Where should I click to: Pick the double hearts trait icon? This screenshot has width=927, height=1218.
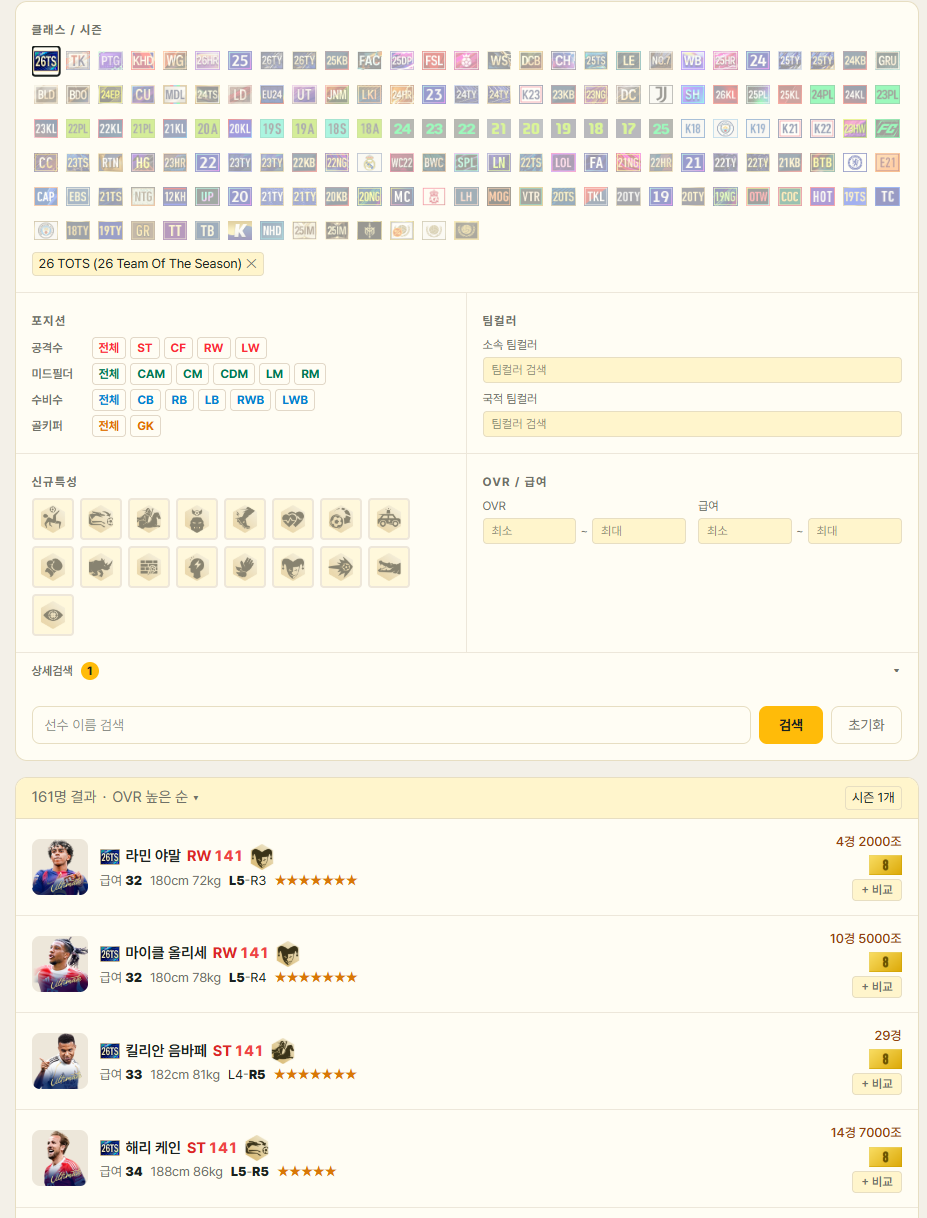293,519
